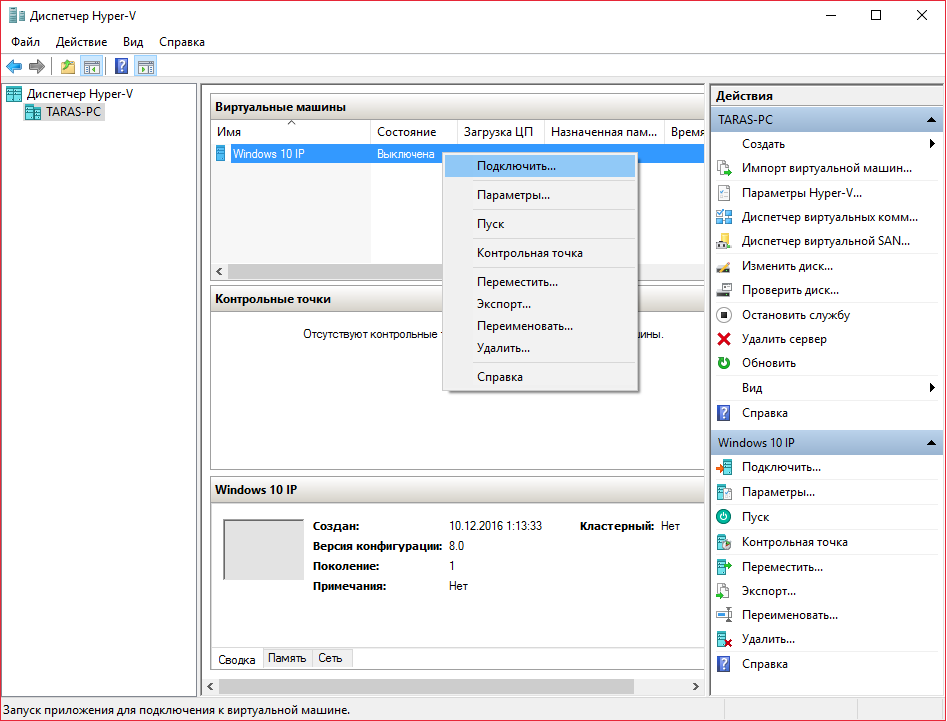Click left arrow of VM list scrollbar

click(219, 271)
